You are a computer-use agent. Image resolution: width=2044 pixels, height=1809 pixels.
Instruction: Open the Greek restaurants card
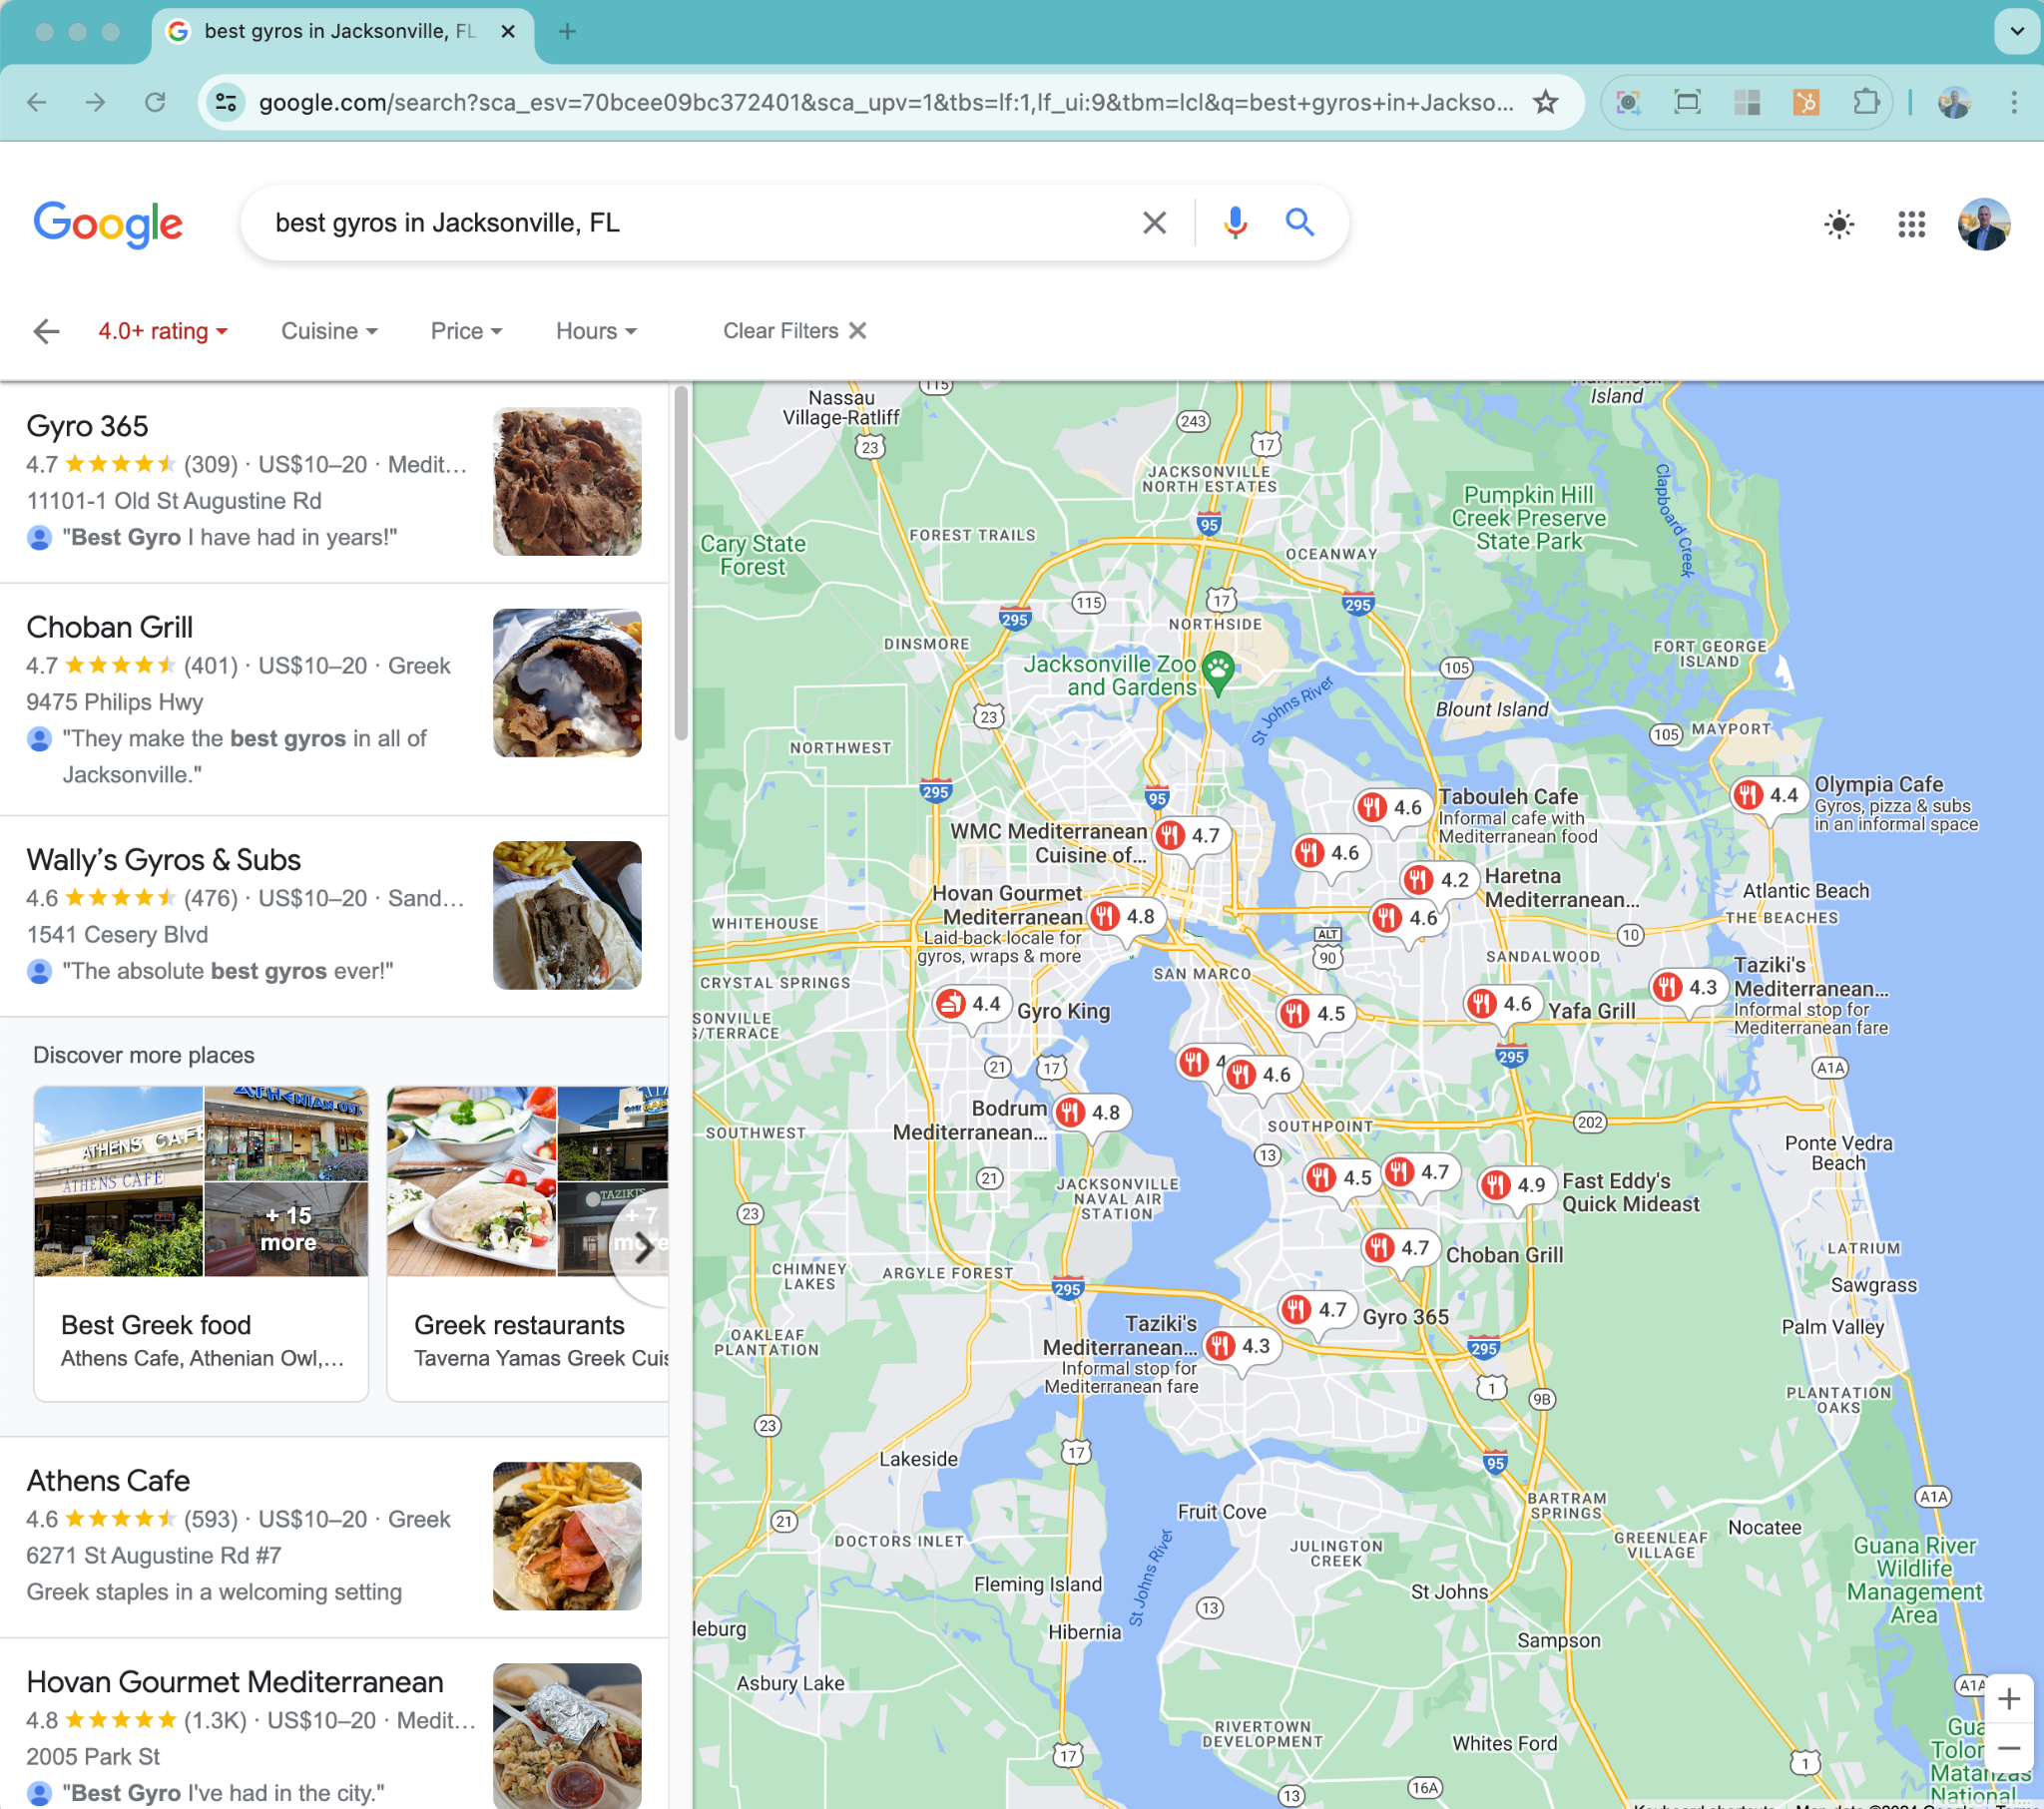(x=528, y=1243)
